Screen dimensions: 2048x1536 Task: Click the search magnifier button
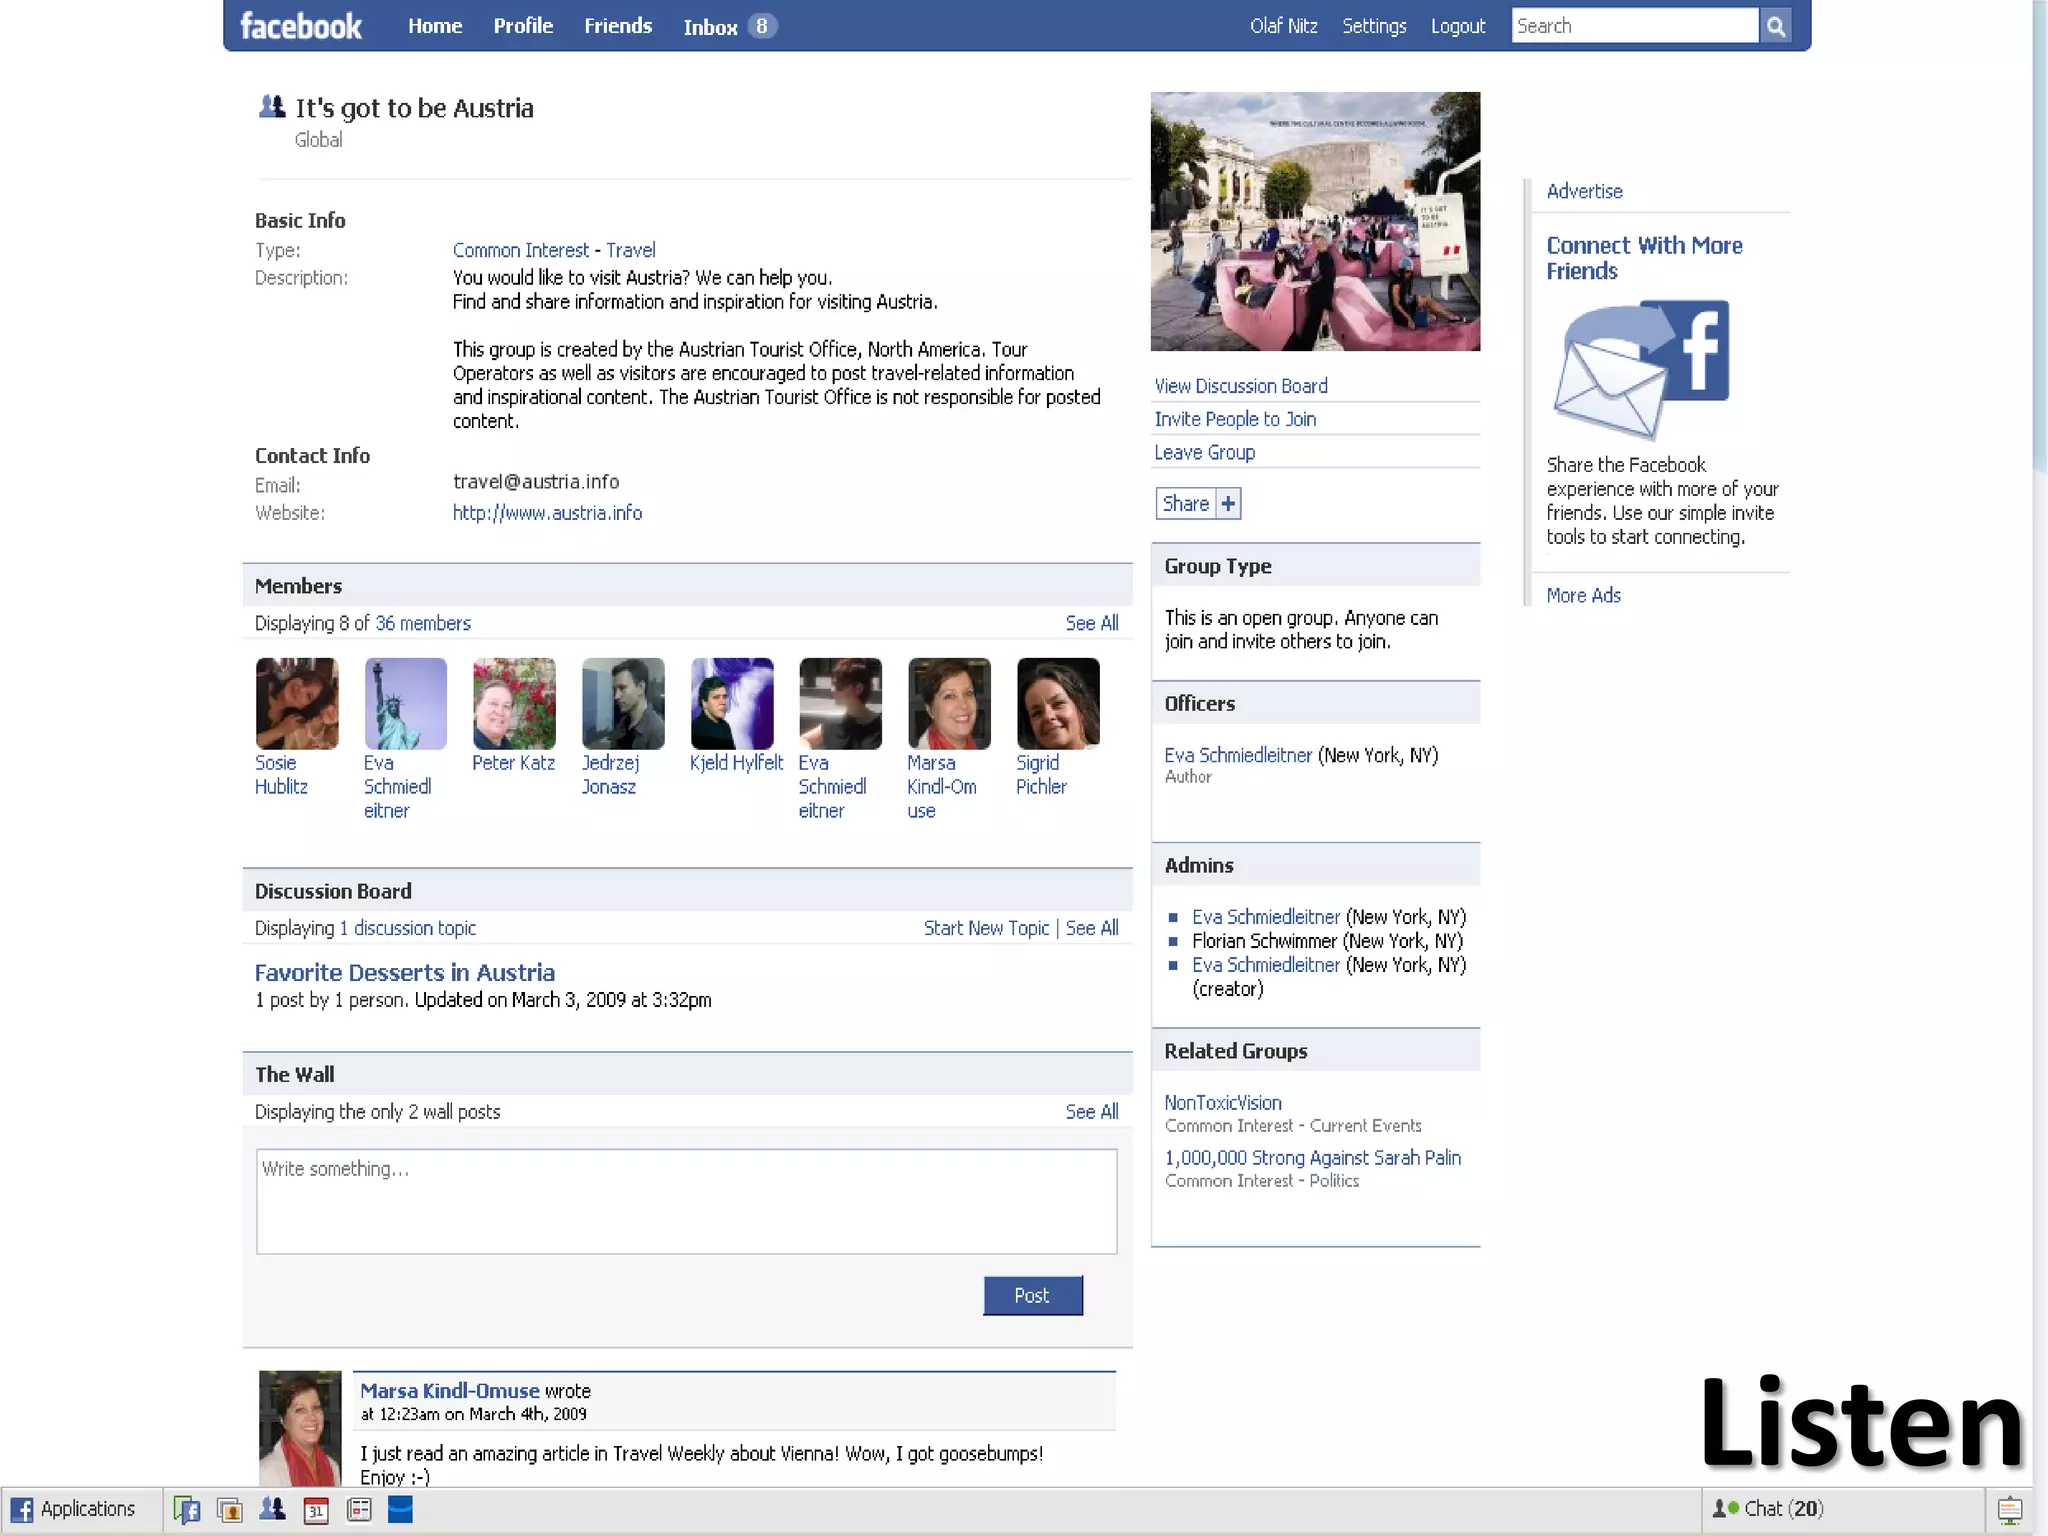(x=1776, y=27)
